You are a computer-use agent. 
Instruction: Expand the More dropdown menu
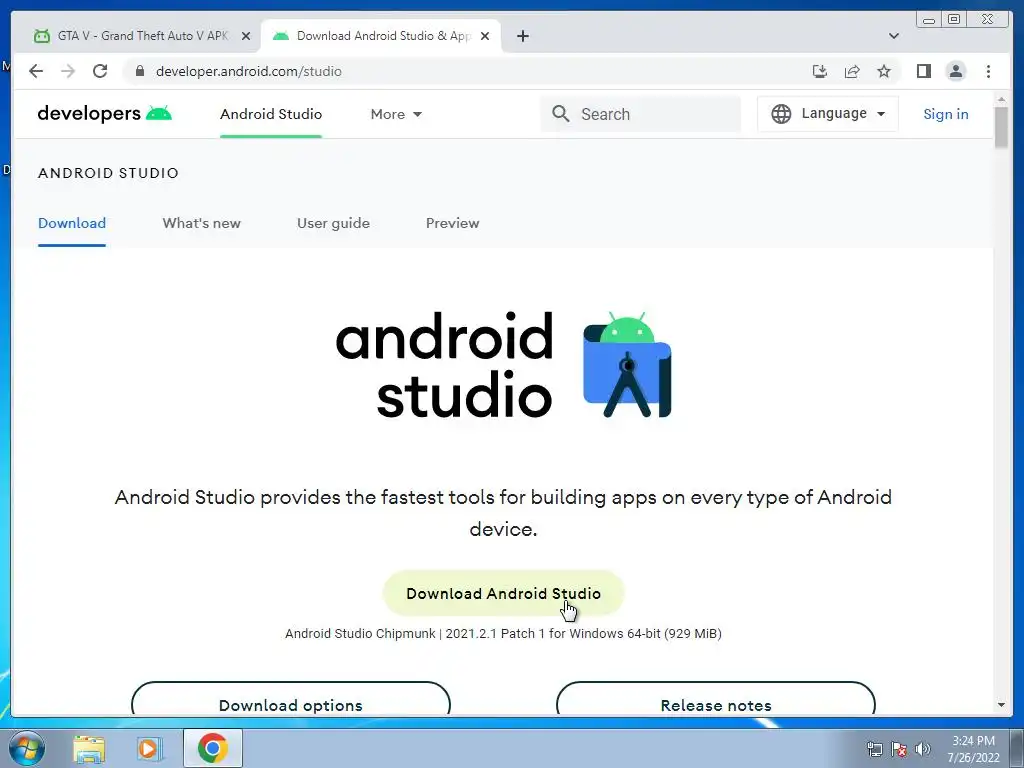tap(396, 114)
